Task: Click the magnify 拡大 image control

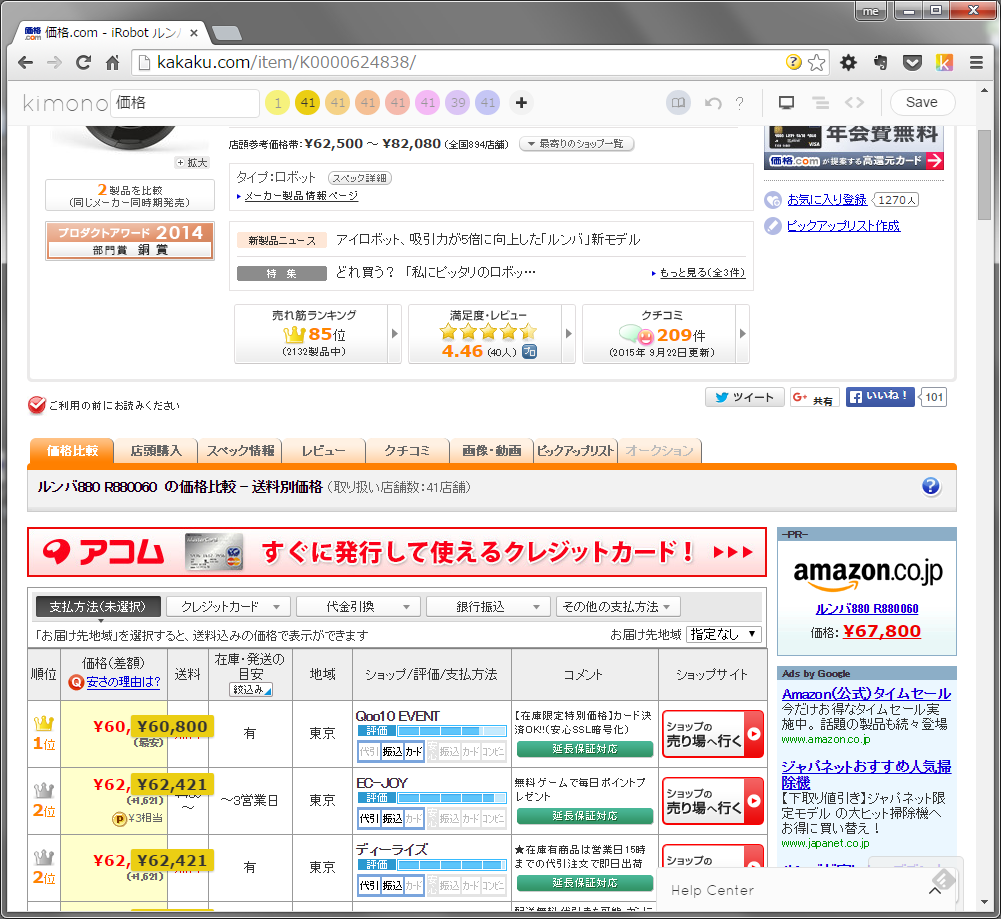Action: pos(192,163)
